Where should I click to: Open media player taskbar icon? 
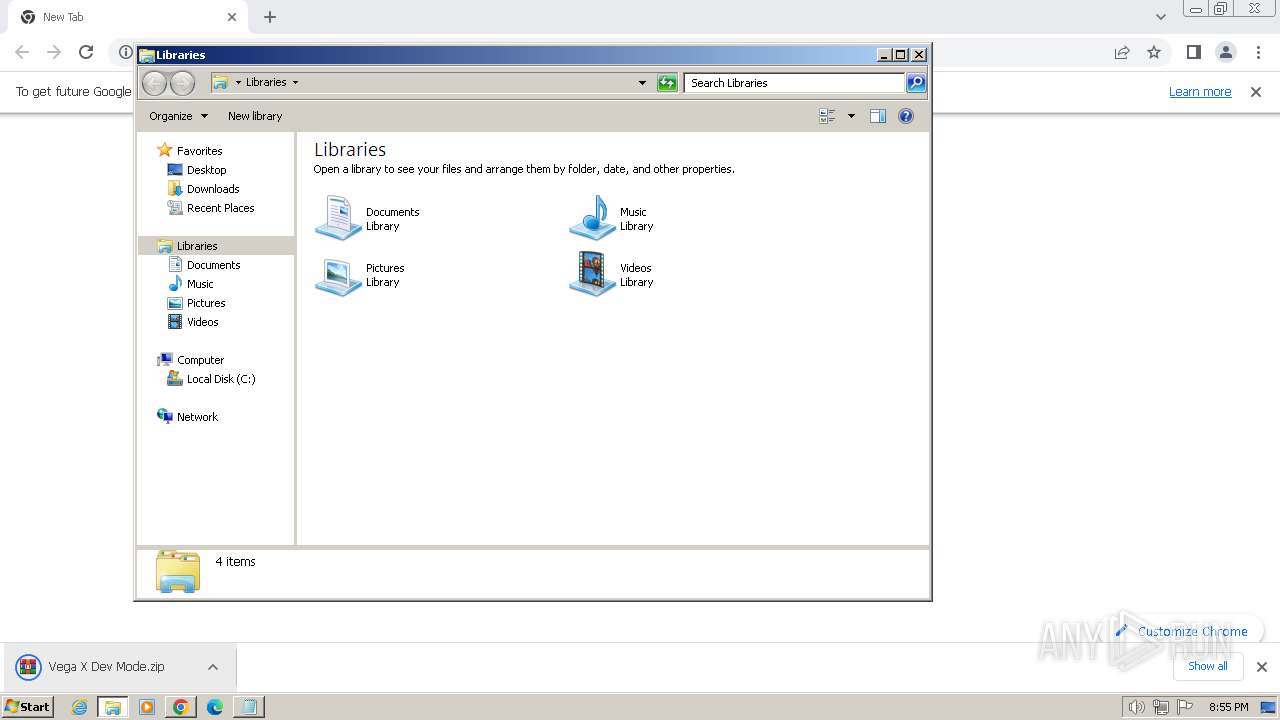pos(147,707)
